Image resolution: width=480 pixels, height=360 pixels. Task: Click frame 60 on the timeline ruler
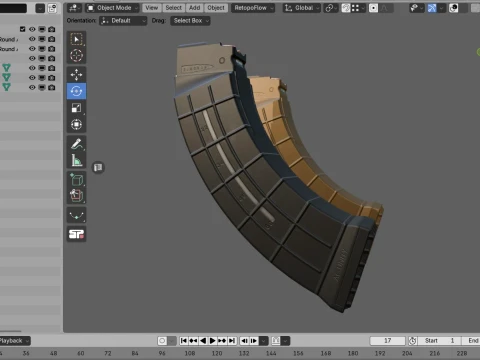(x=81, y=353)
